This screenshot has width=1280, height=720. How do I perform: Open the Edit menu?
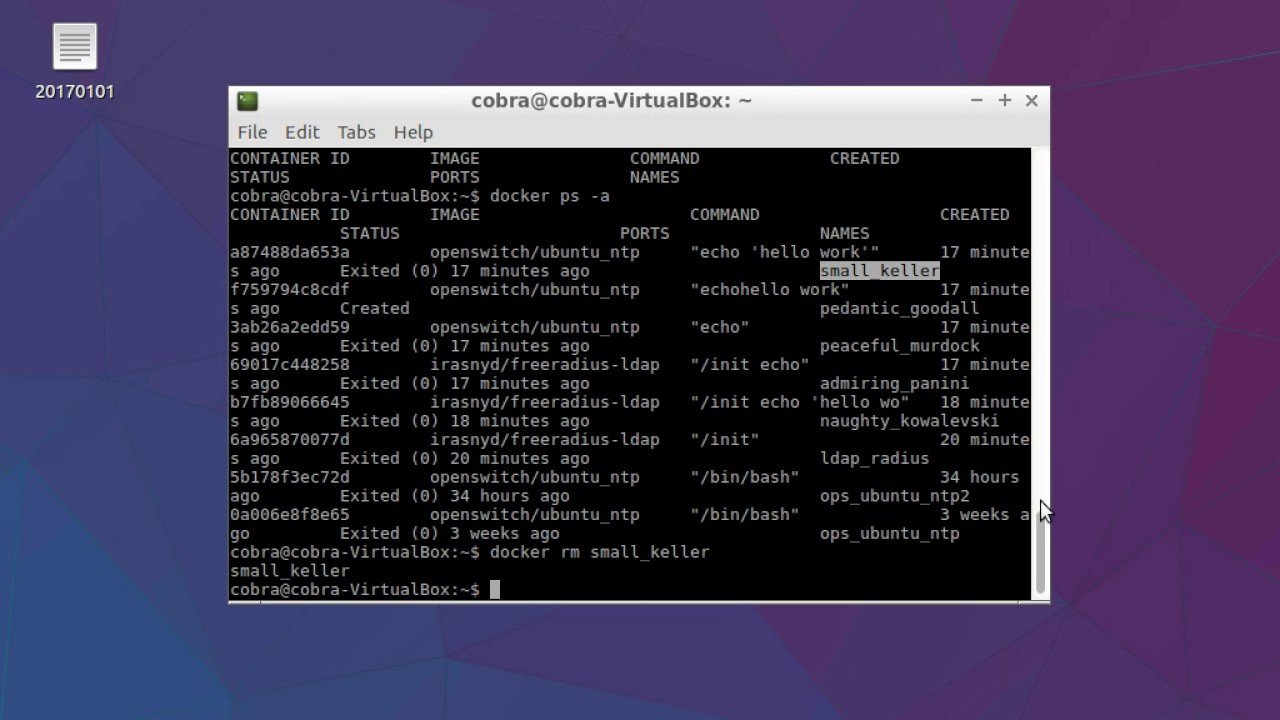pos(302,132)
